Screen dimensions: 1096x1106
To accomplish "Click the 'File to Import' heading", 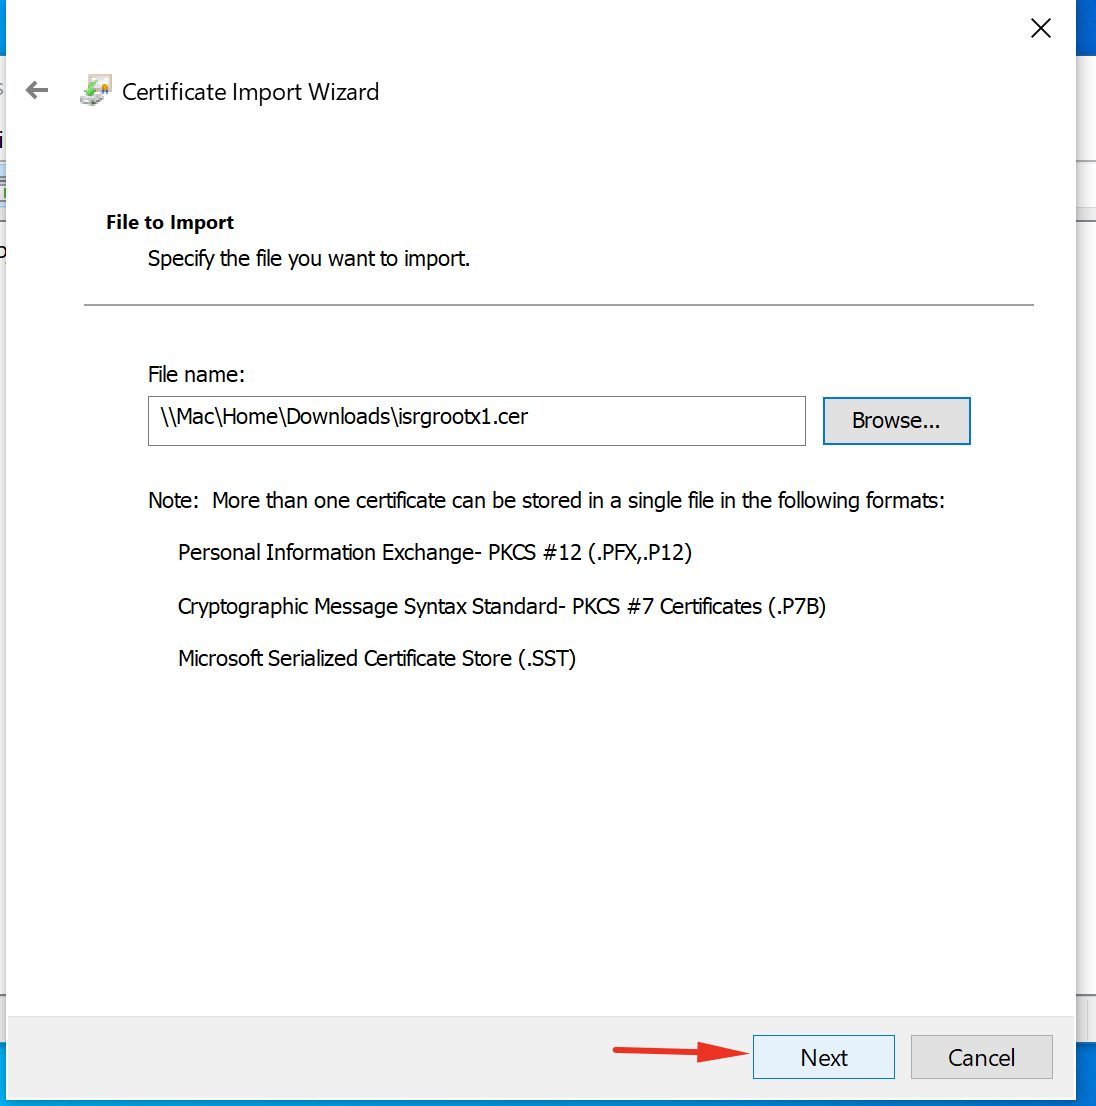I will (170, 222).
